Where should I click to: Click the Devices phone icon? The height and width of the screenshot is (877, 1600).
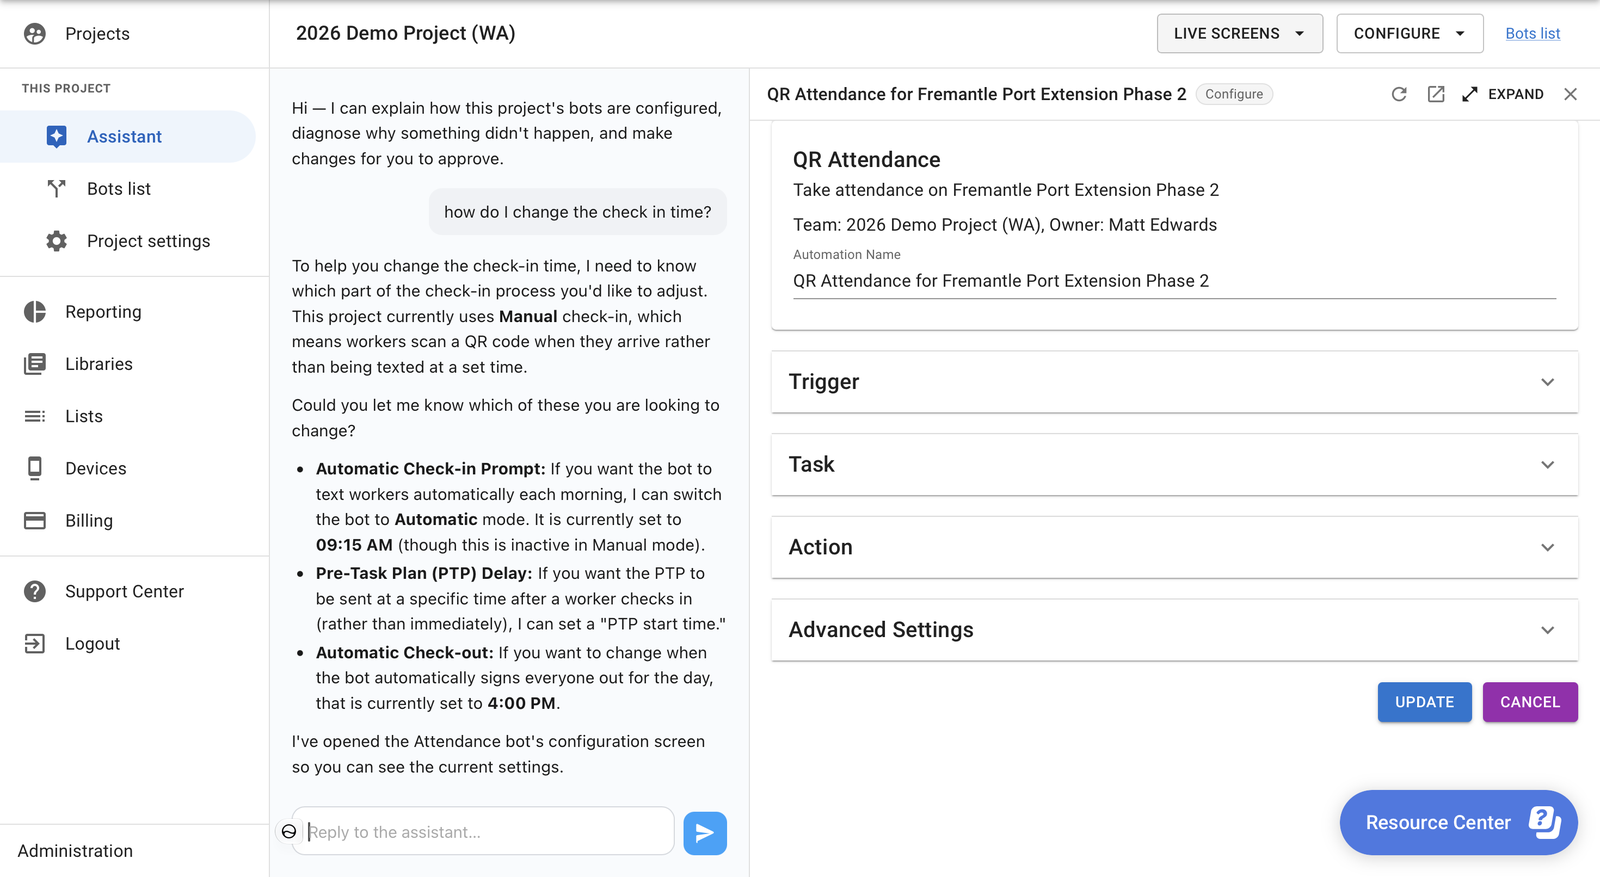click(x=35, y=468)
